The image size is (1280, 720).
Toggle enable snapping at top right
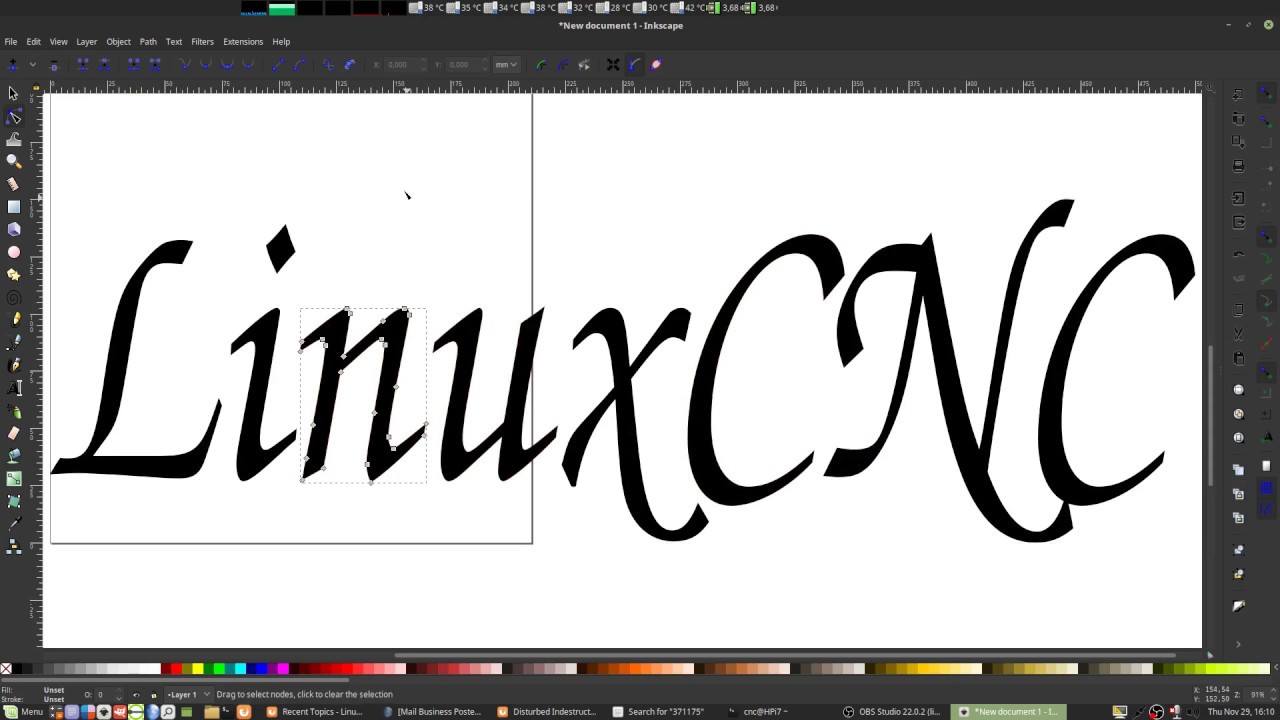(1265, 94)
